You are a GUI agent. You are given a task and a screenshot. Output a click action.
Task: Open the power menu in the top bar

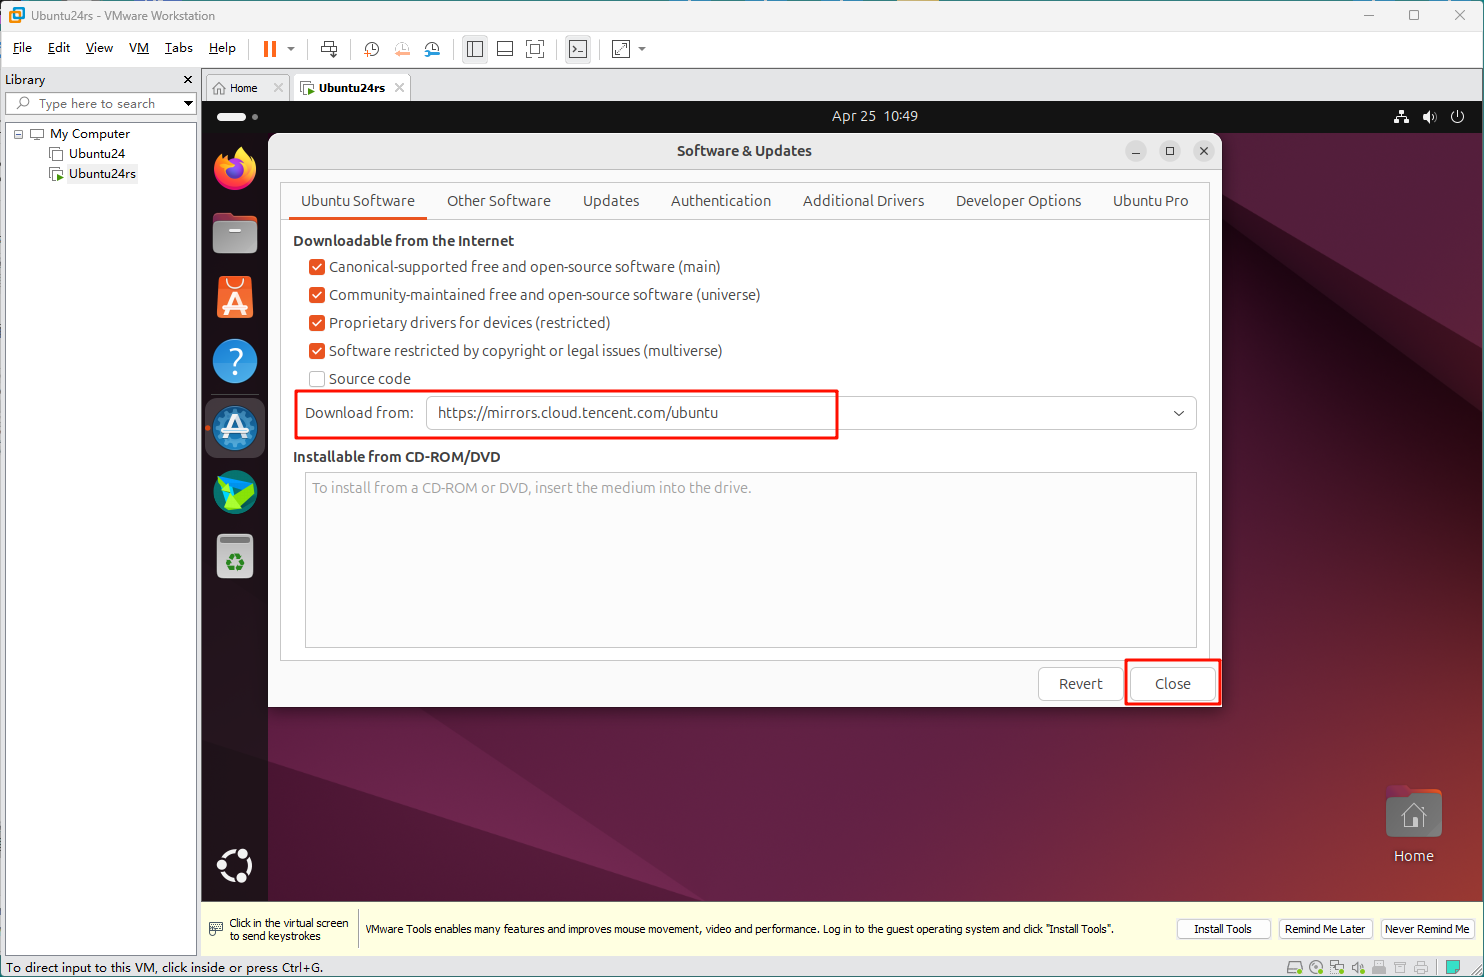1457,116
